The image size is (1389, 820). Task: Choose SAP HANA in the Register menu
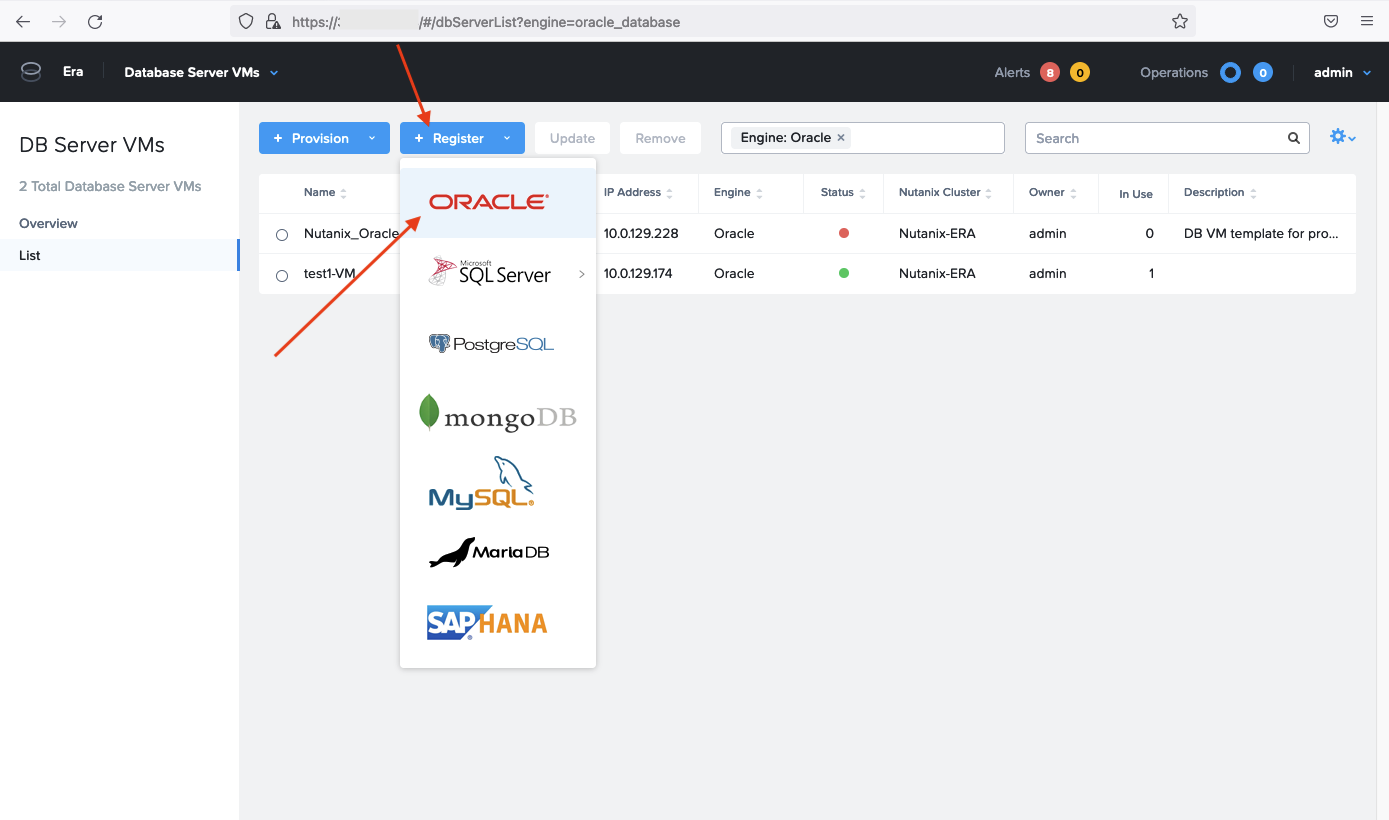coord(498,623)
